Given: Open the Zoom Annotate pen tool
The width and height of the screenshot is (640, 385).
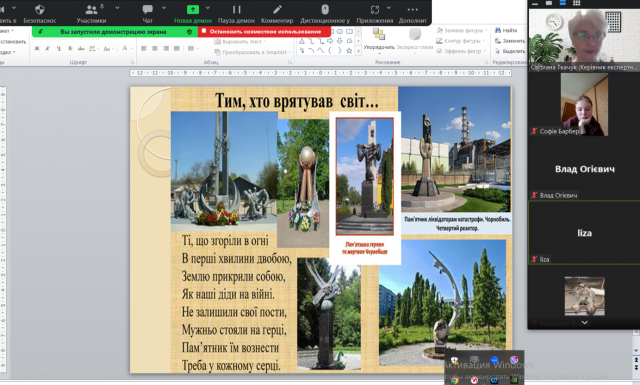Looking at the screenshot, I should 277,14.
